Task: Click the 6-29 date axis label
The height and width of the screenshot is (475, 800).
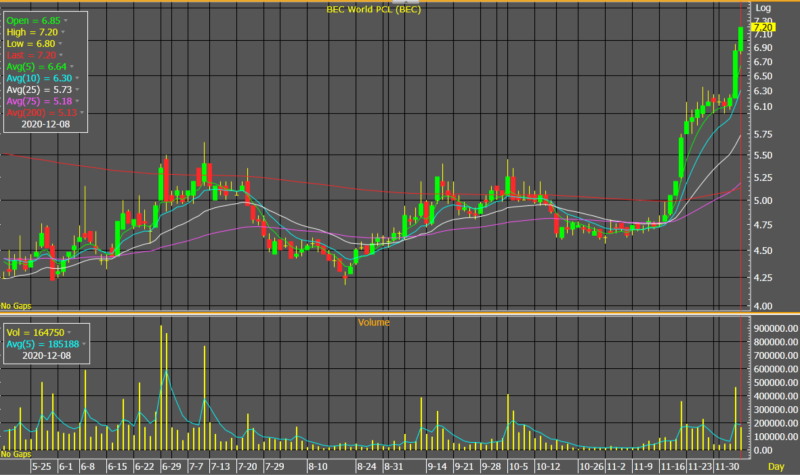Action: (x=171, y=466)
